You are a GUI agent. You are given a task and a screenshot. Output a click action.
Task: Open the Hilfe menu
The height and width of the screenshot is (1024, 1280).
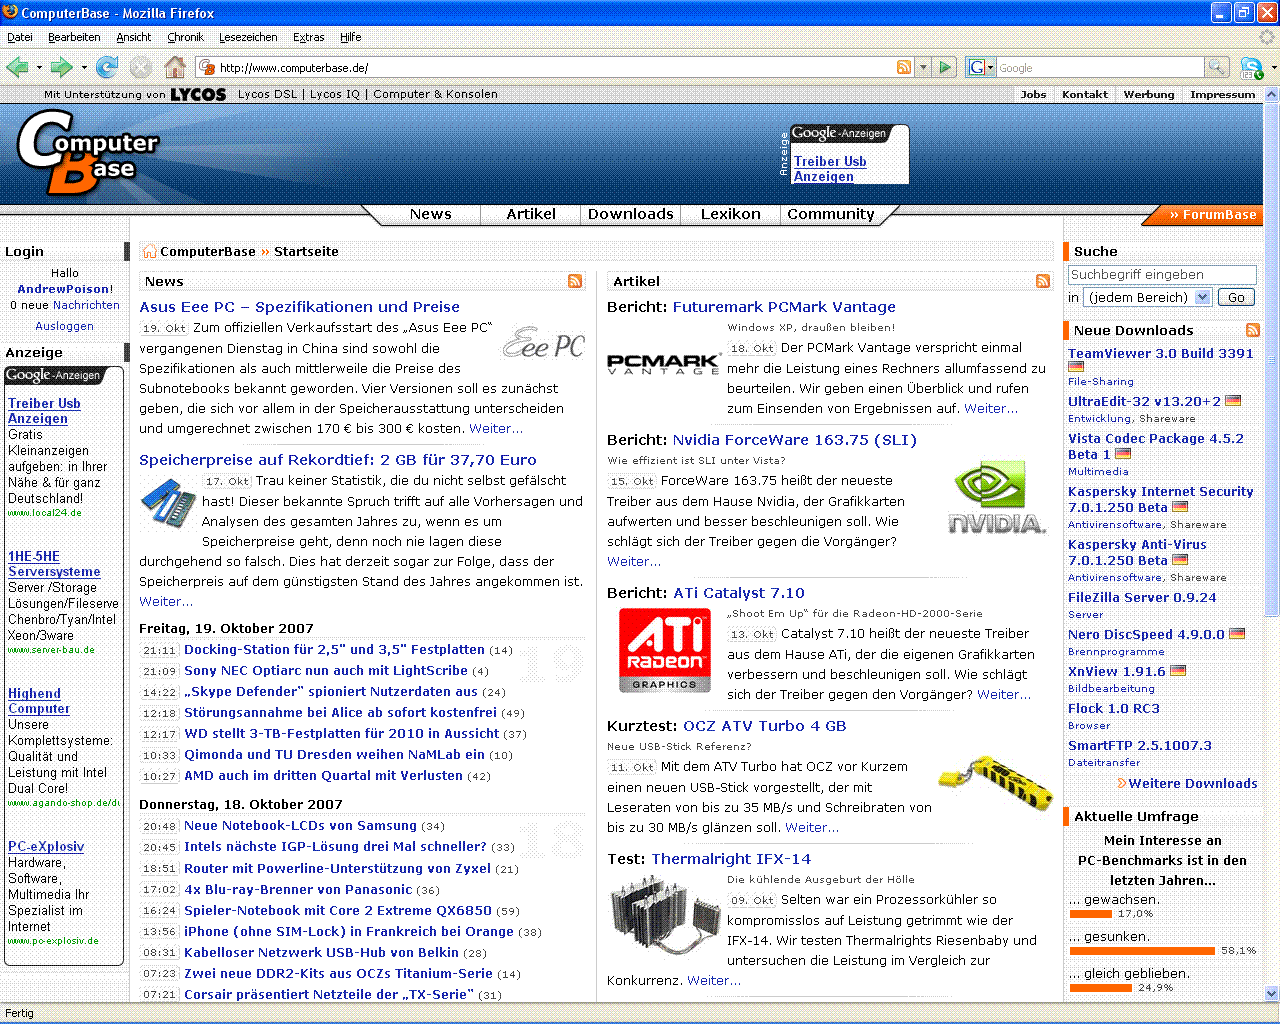tap(351, 37)
